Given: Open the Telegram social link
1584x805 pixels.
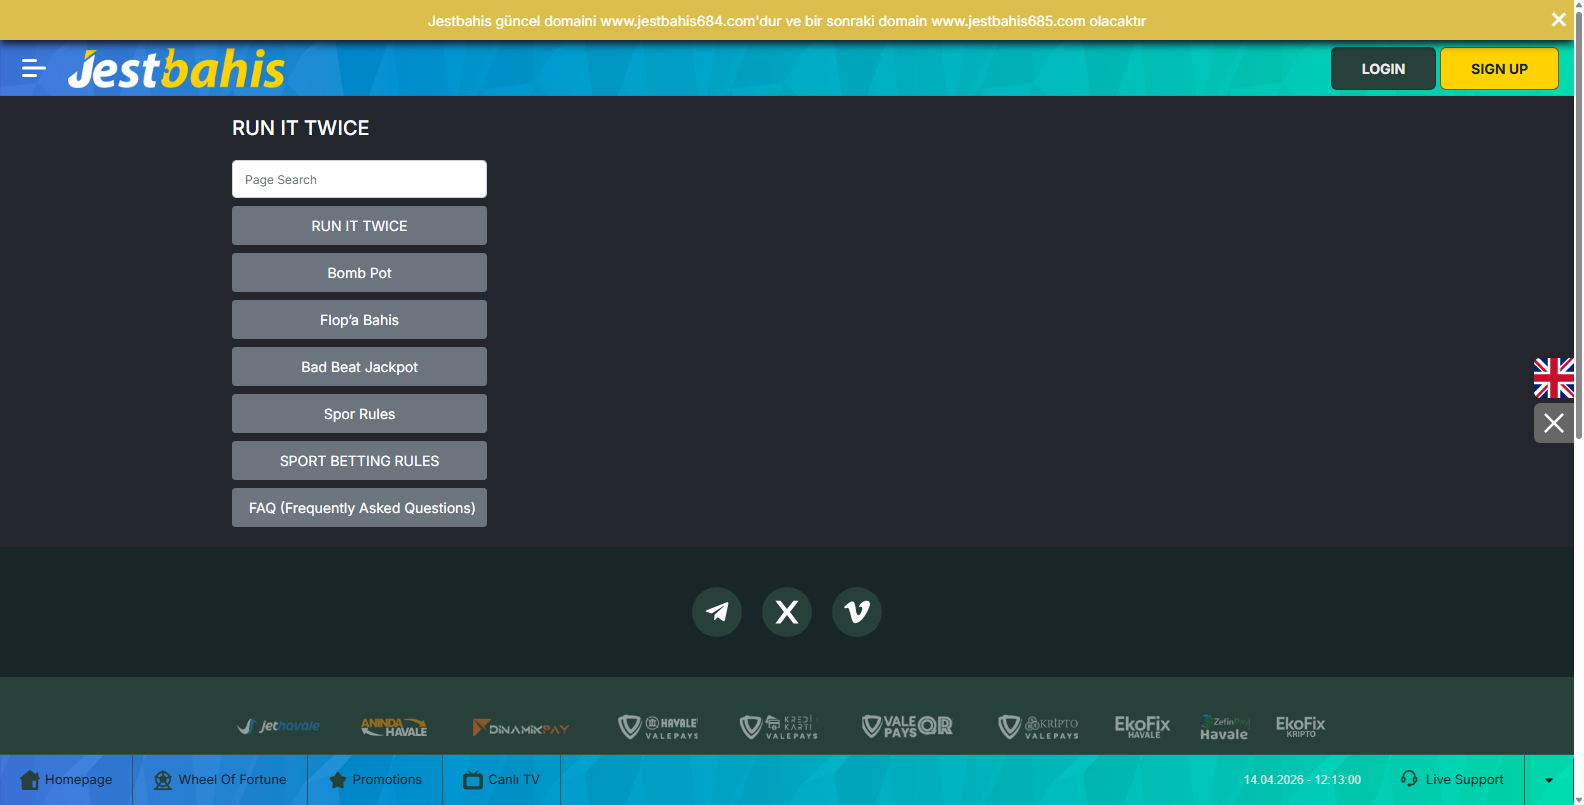Looking at the screenshot, I should tap(717, 612).
